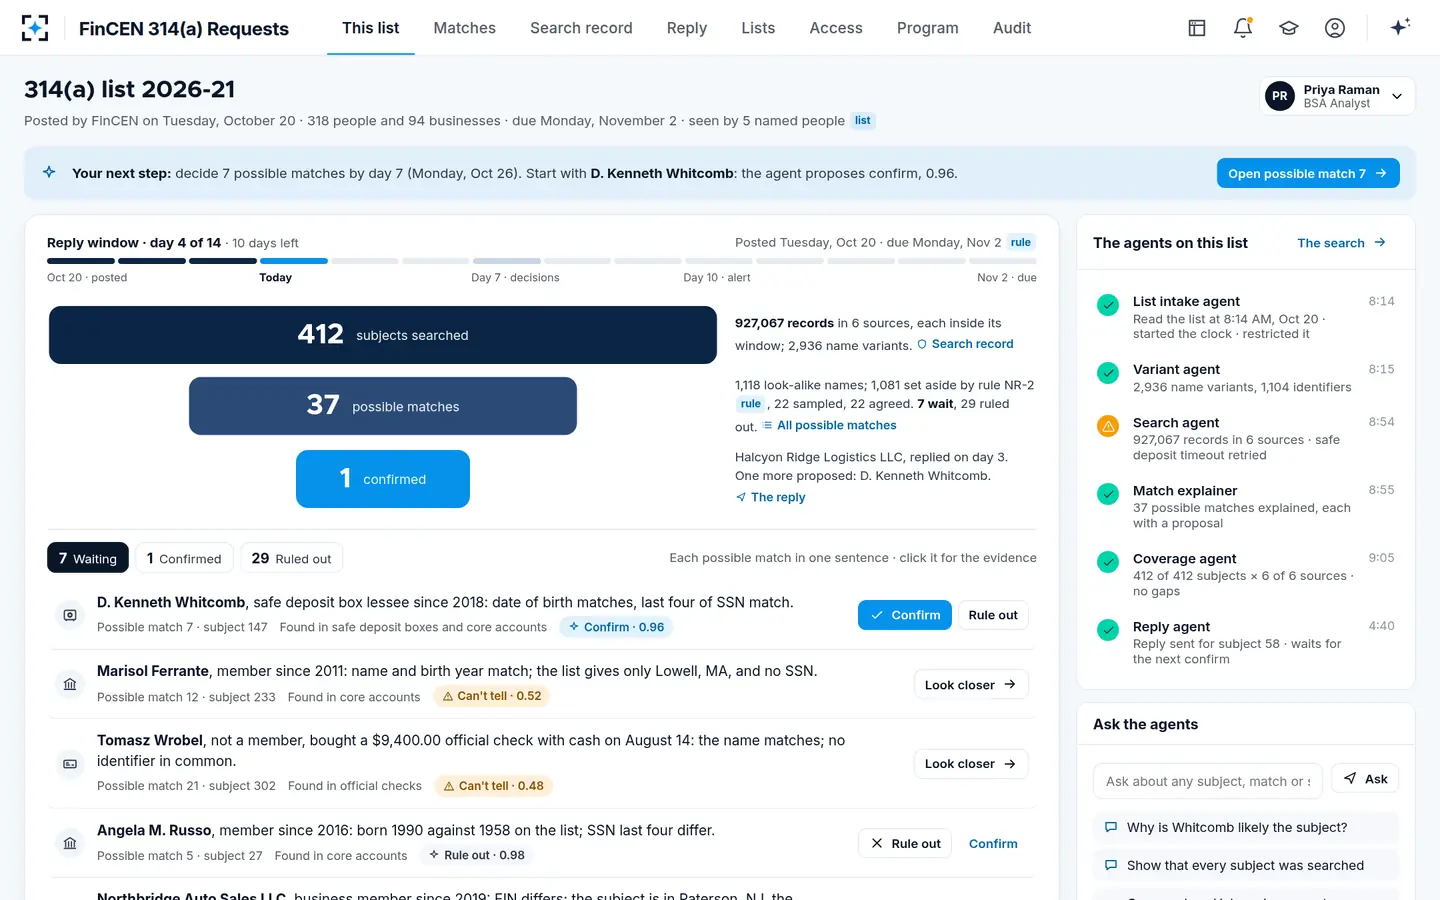The width and height of the screenshot is (1440, 900).
Task: Click the Coverage agent status checkmark
Action: [1108, 562]
